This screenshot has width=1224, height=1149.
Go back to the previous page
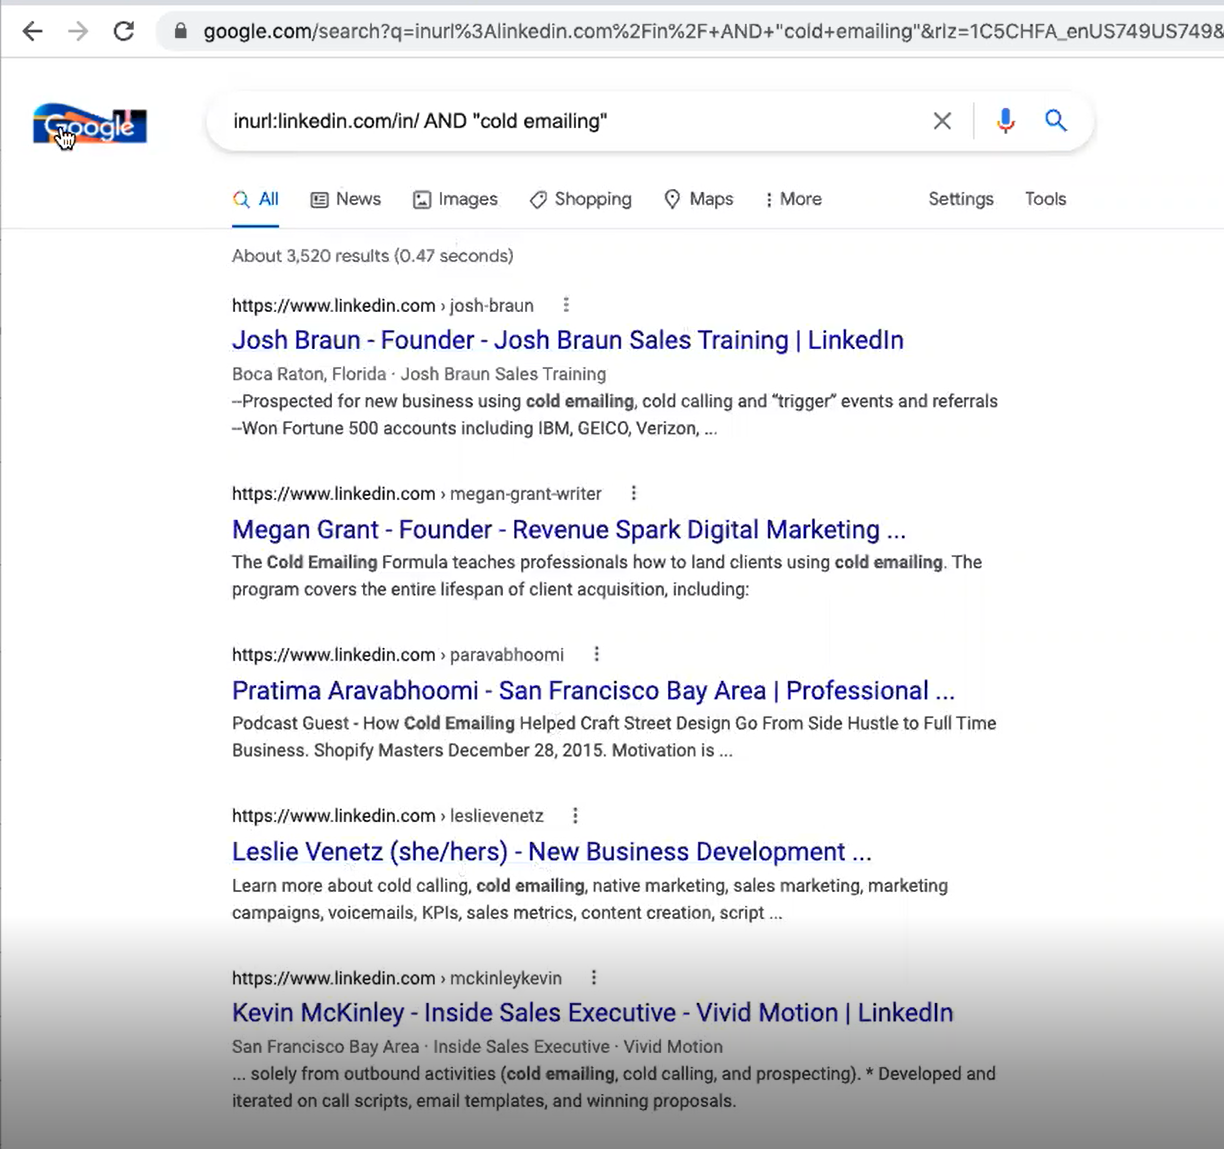click(x=33, y=31)
